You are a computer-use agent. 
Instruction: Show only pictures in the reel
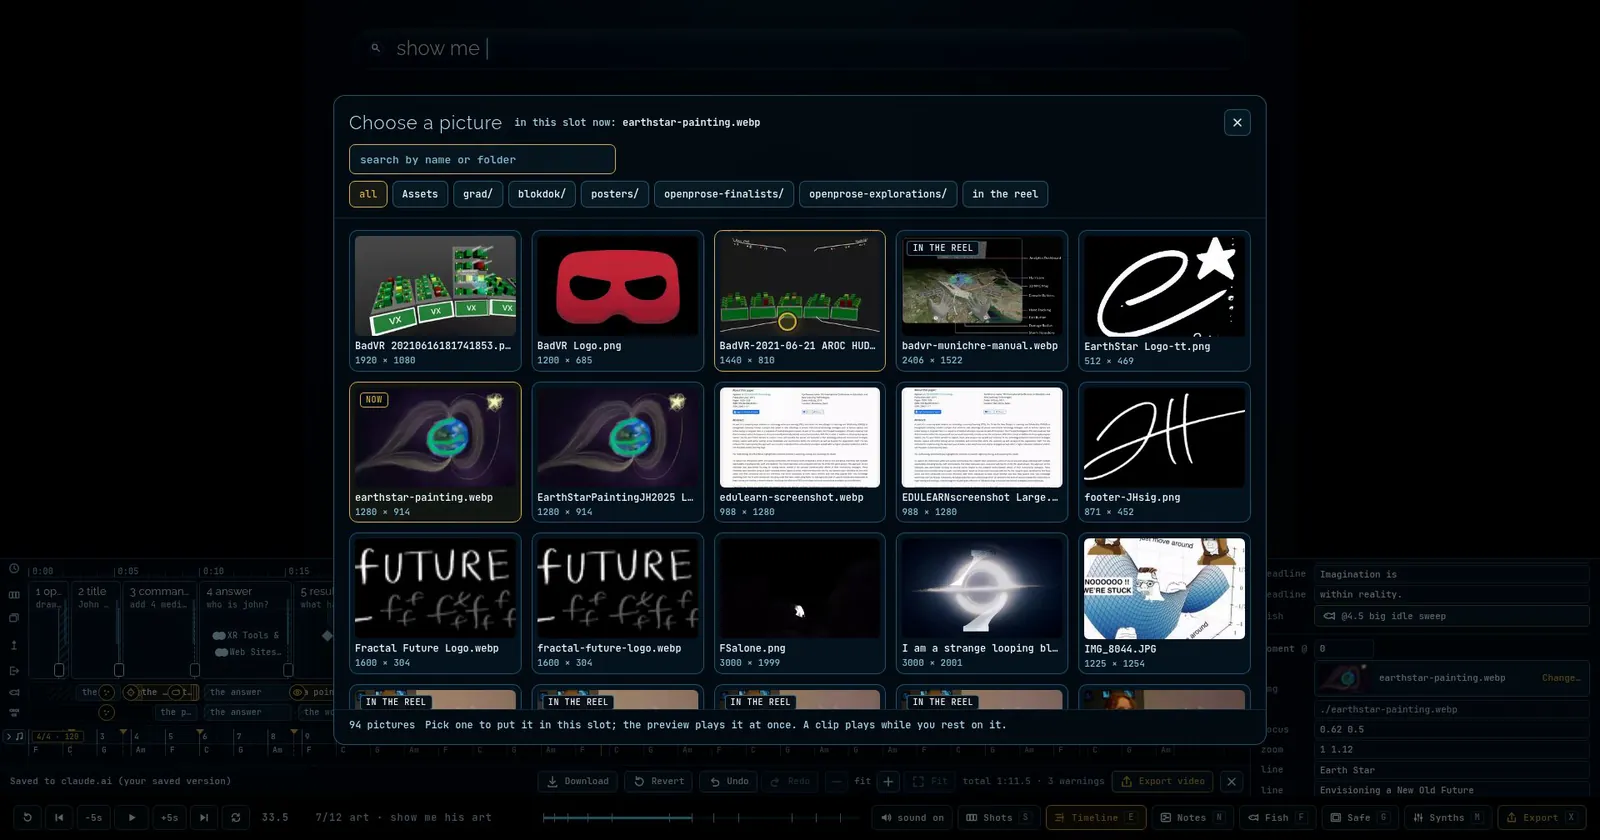tap(1005, 194)
